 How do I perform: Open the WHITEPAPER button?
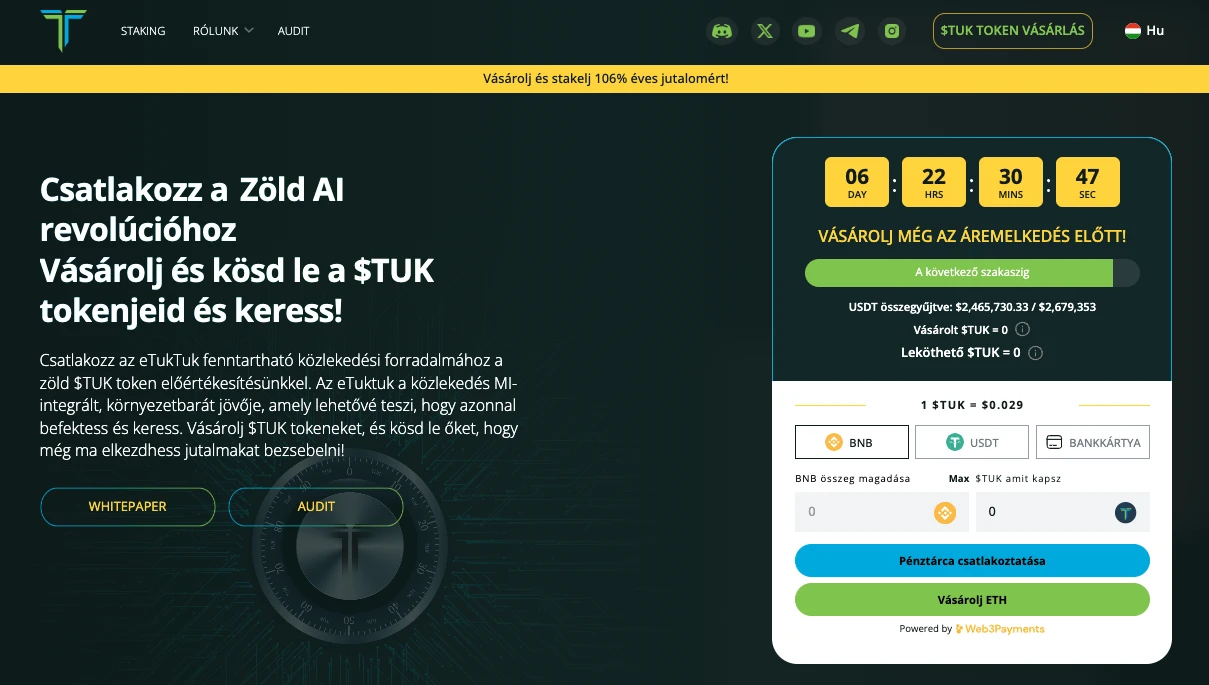[128, 507]
